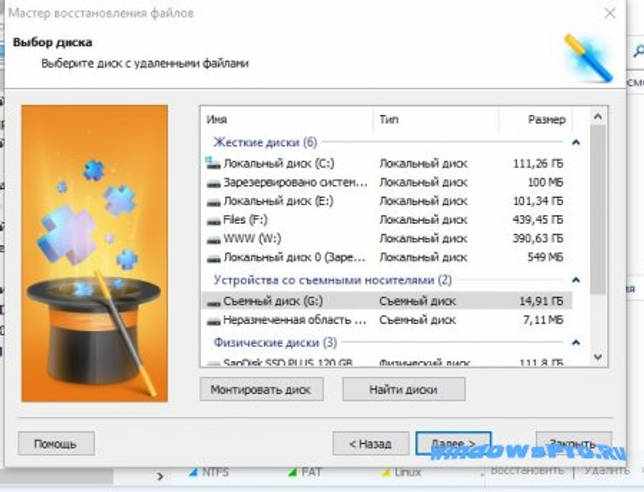Click the FAT legend in the background window

[304, 472]
